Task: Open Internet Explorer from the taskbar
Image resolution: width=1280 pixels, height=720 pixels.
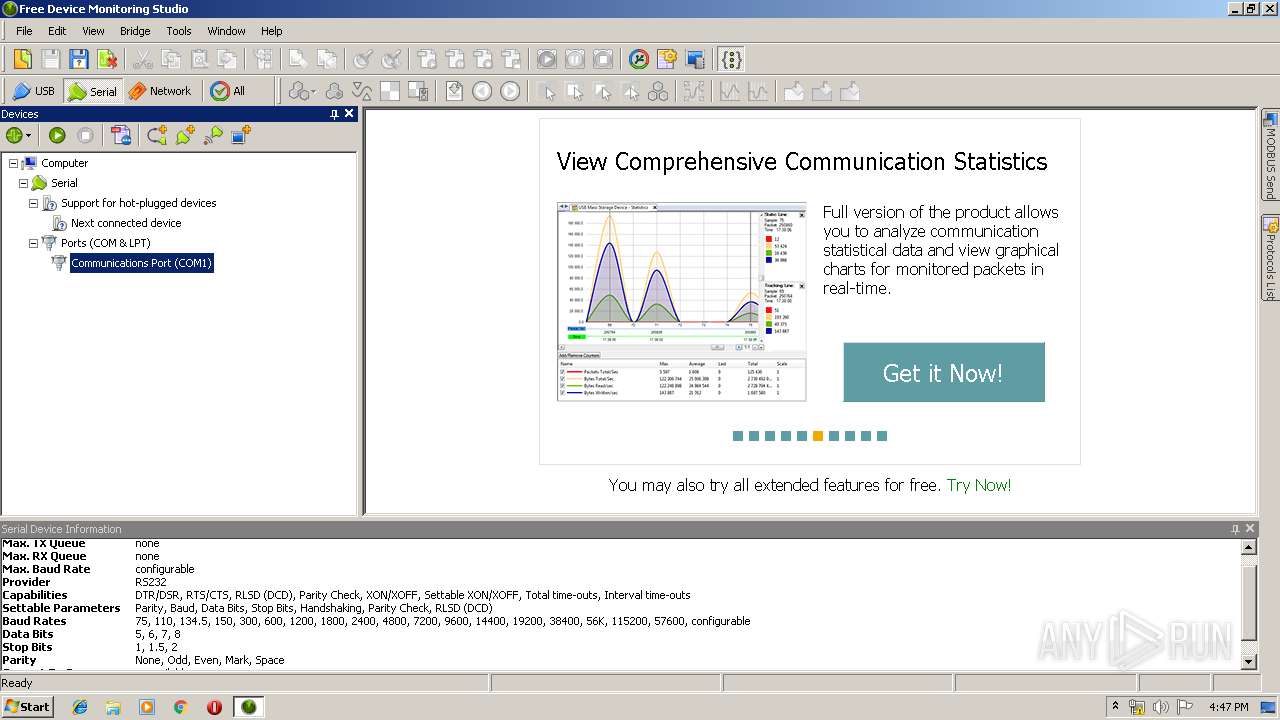Action: (x=80, y=706)
